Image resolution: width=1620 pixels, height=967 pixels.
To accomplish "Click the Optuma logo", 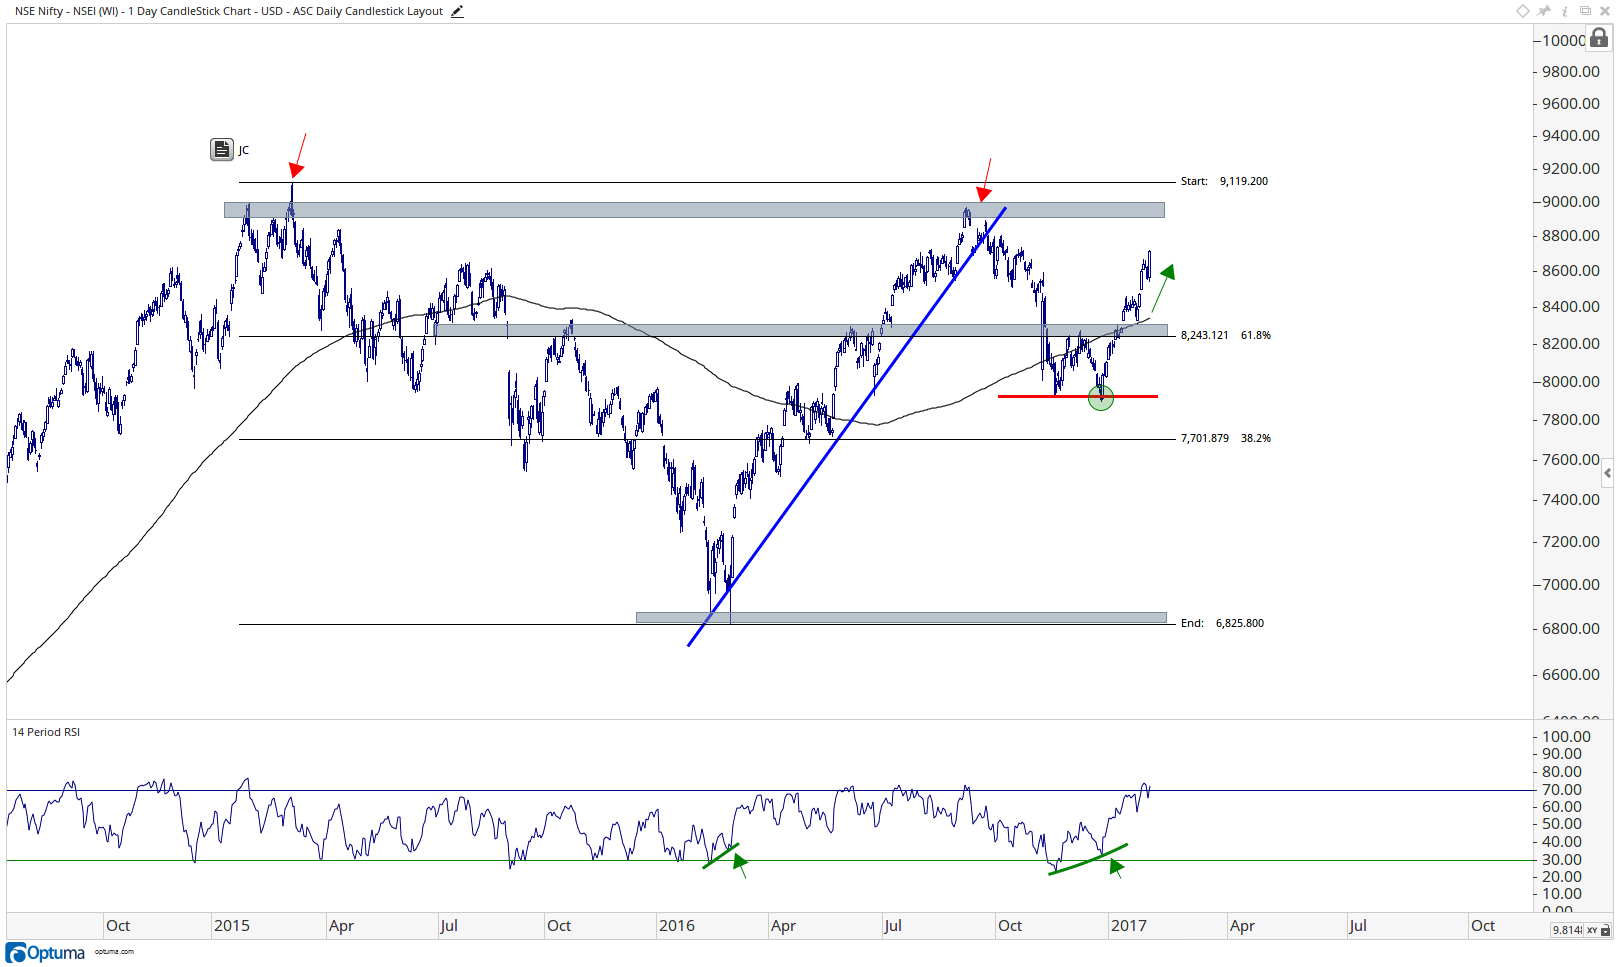I will coord(45,953).
